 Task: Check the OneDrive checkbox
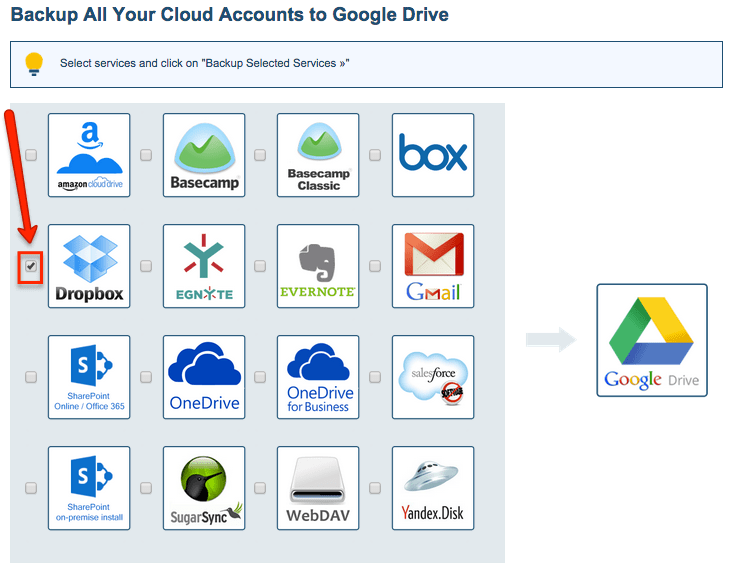point(146,377)
